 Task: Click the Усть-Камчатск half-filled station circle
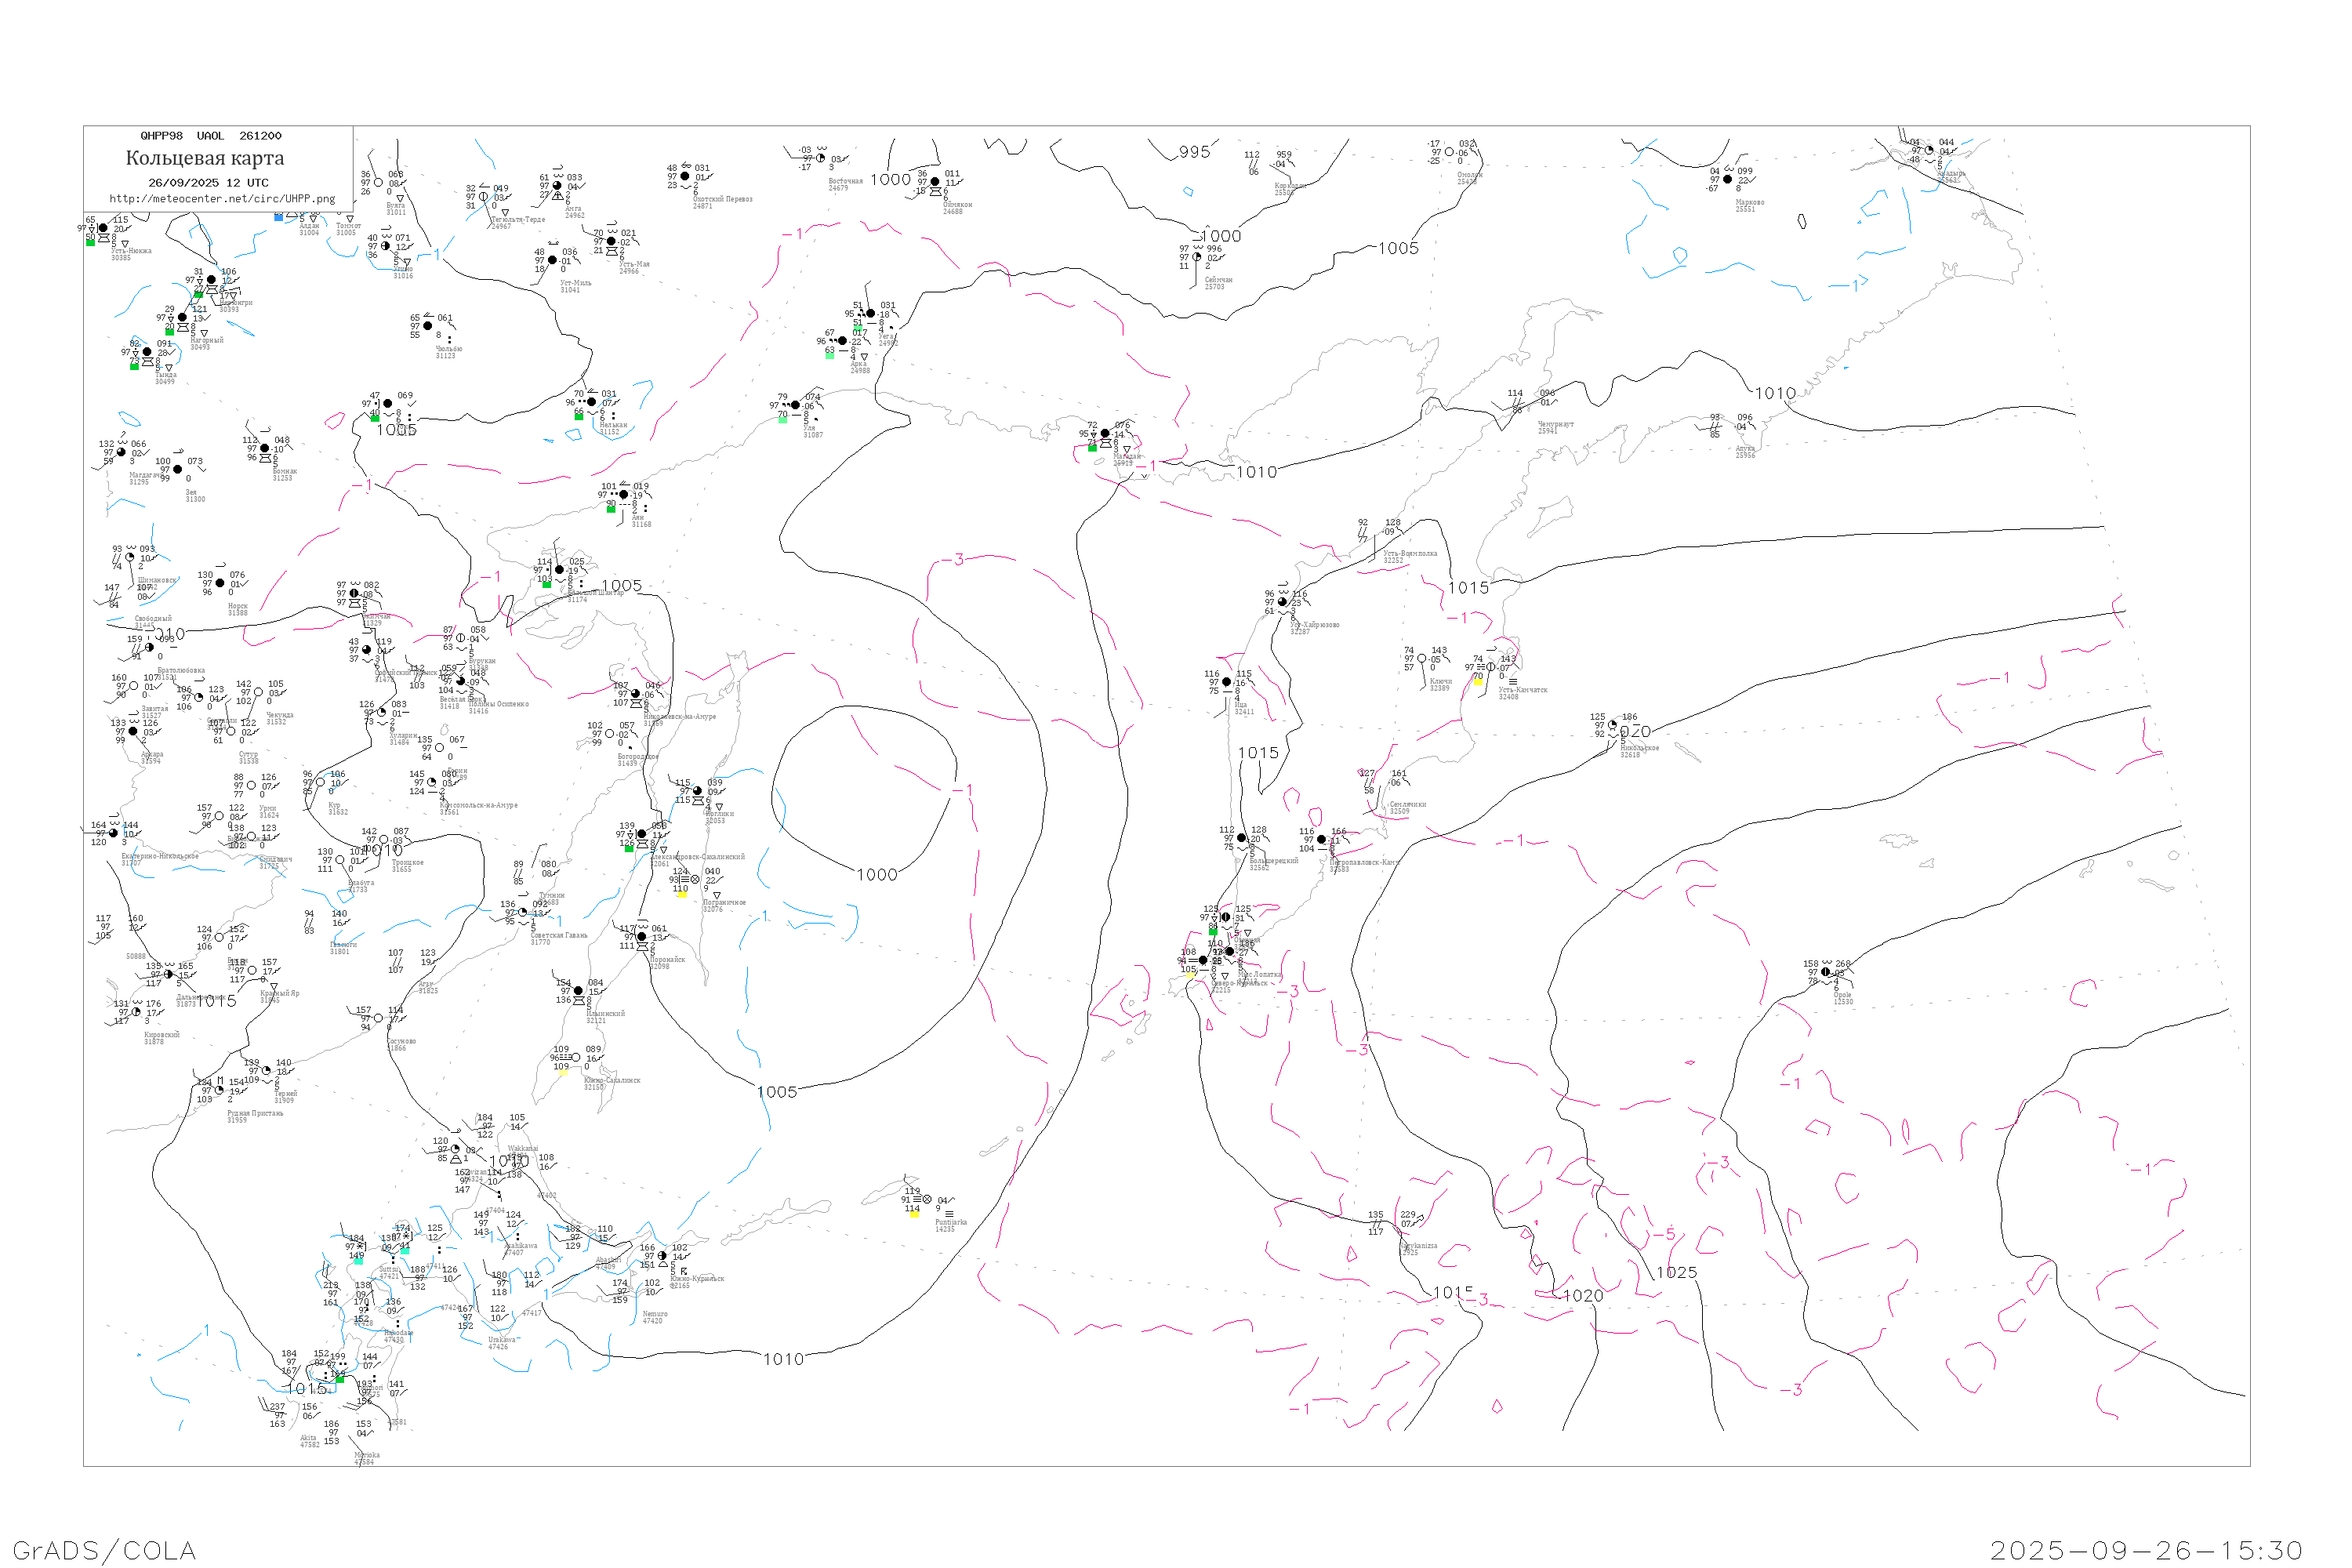click(1490, 667)
